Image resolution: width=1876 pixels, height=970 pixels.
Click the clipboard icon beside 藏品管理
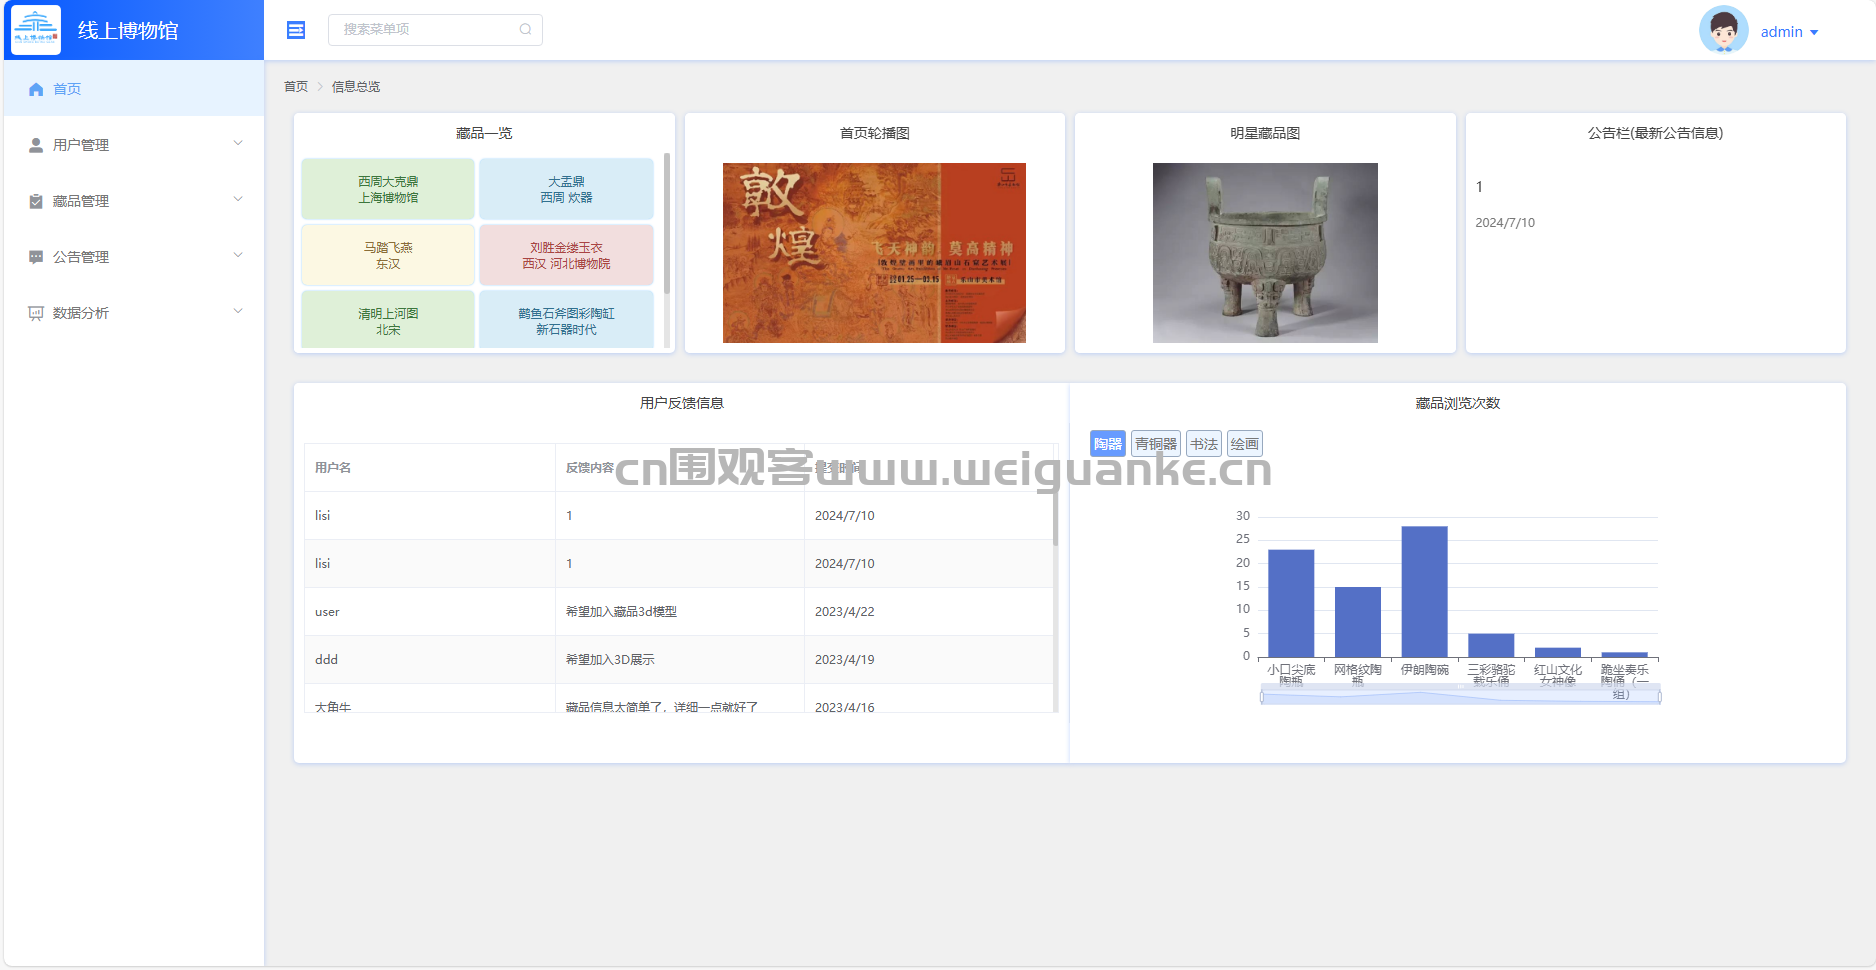36,201
